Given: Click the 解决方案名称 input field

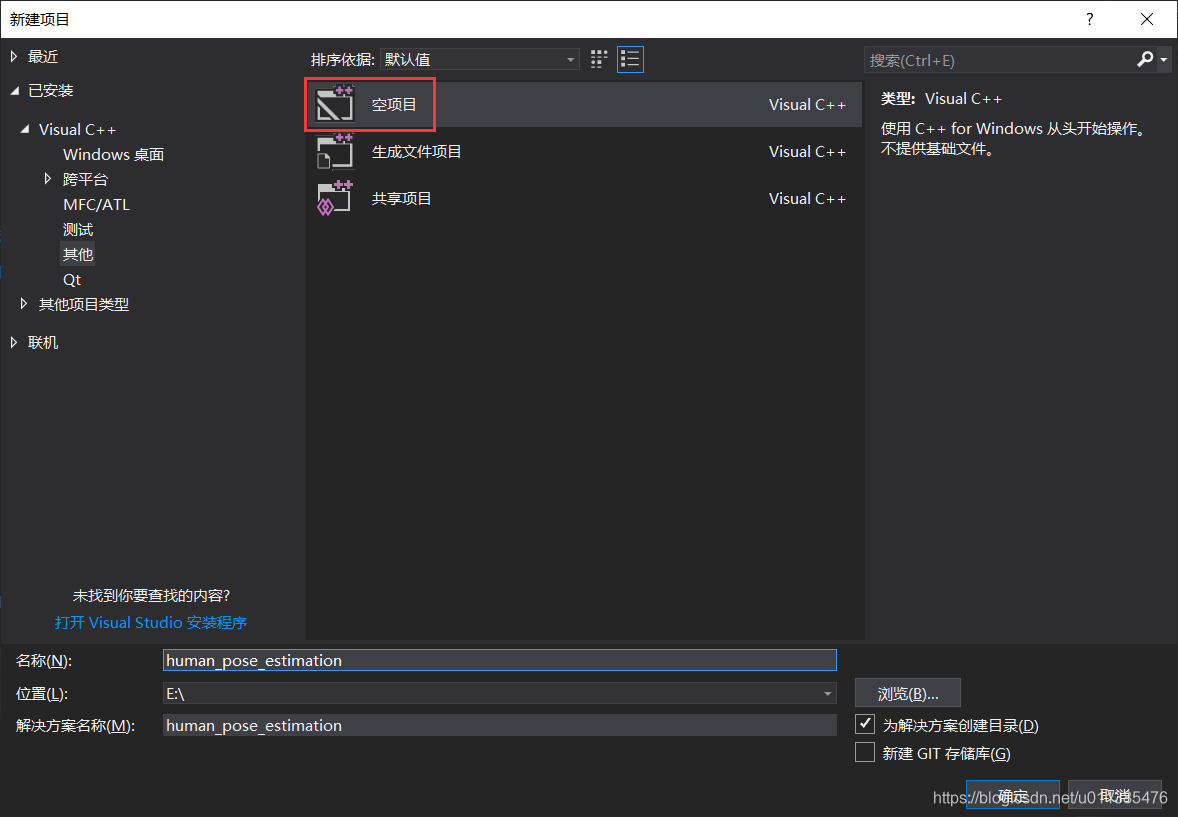Looking at the screenshot, I should [x=500, y=725].
